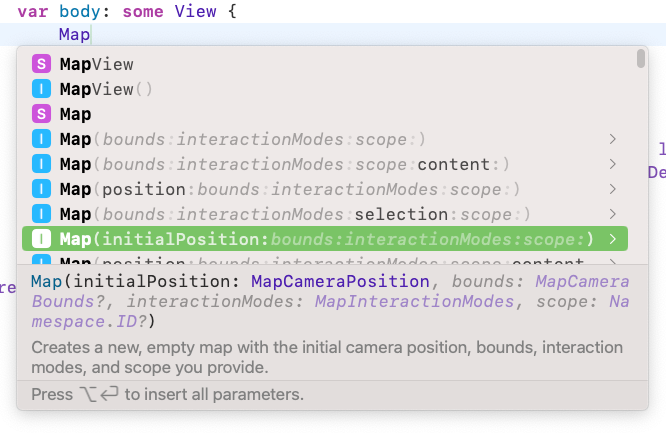Select MapView() completion suggestion
This screenshot has height=434, width=666.
(x=105, y=89)
